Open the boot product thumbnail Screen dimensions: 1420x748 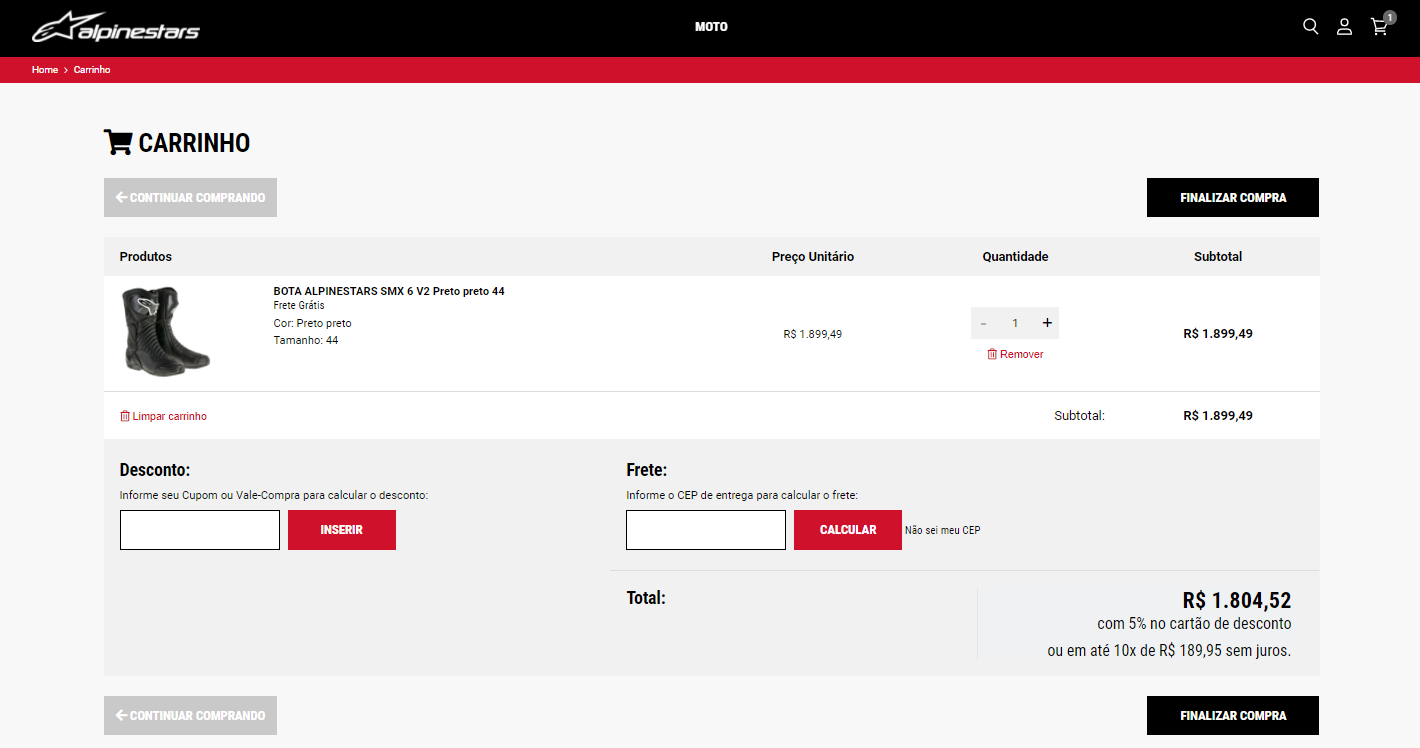pyautogui.click(x=165, y=330)
